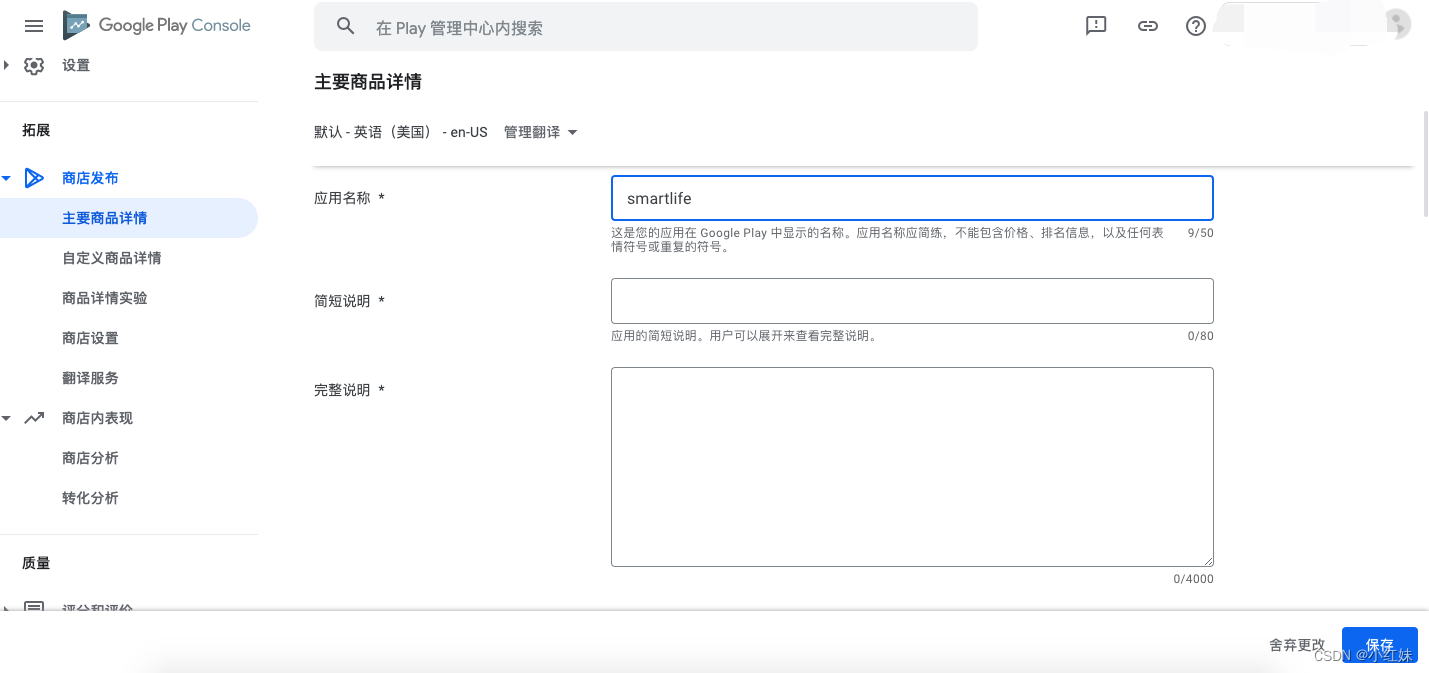Click the link icon in the top bar
The image size is (1429, 673).
(1147, 26)
